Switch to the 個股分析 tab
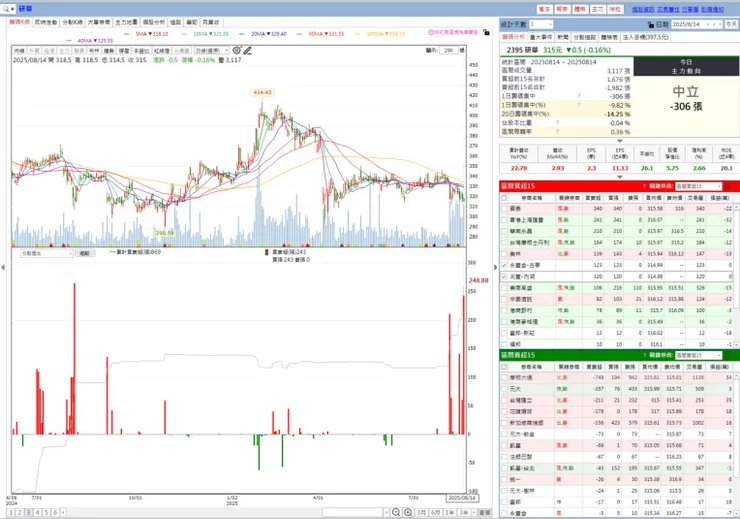This screenshot has width=740, height=519. (x=154, y=22)
